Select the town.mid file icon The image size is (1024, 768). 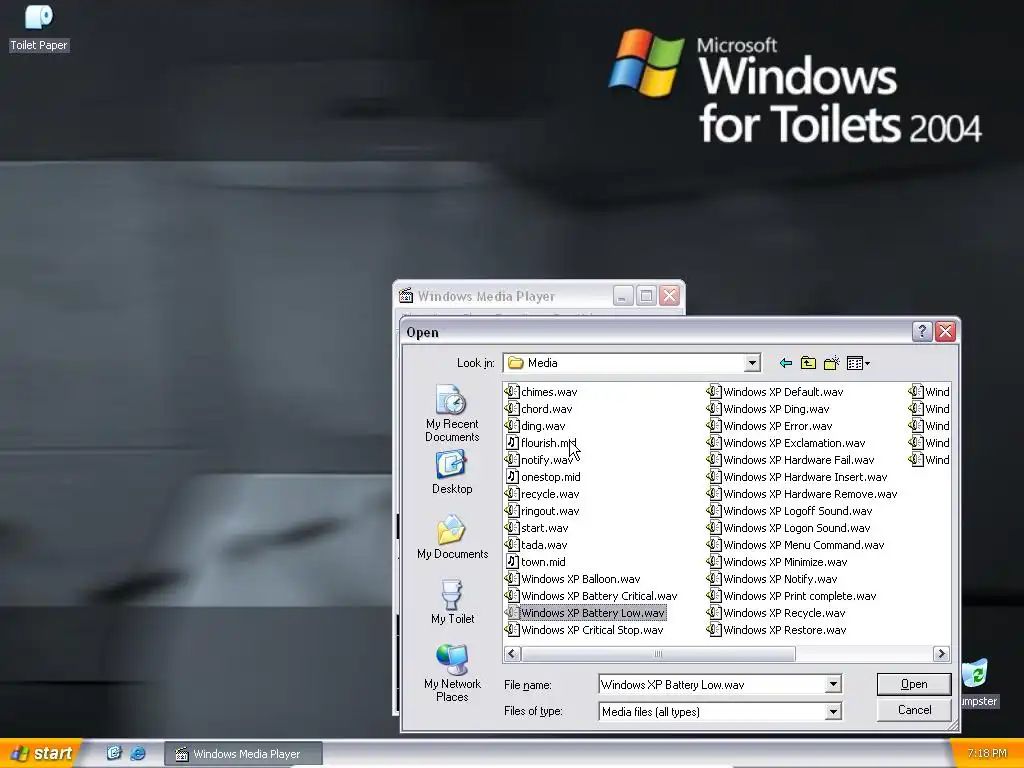[x=513, y=562]
